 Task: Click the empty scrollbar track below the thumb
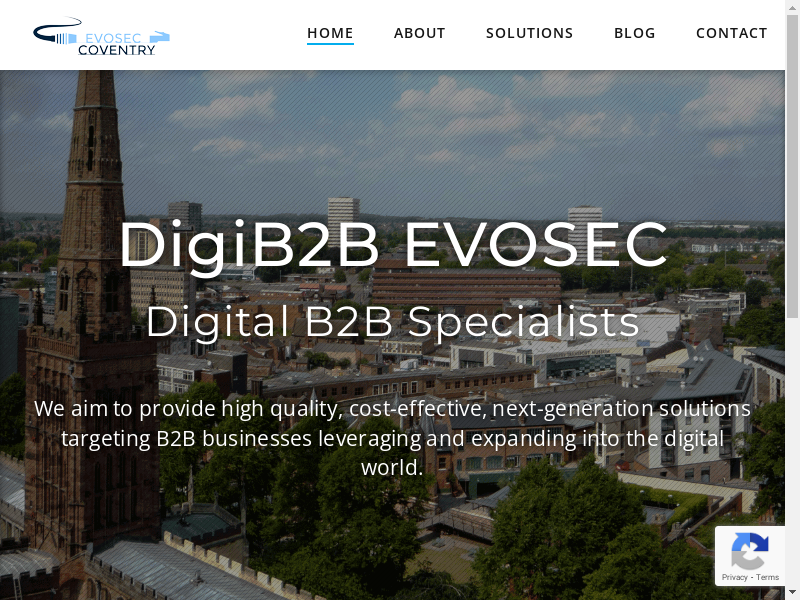792,454
